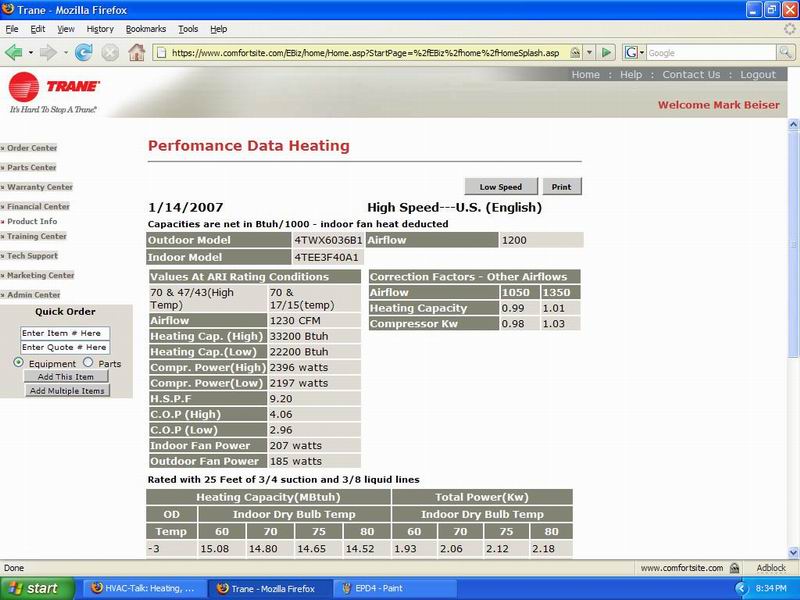800x600 pixels.
Task: Open the Warranty Center sidebar link
Action: pyautogui.click(x=40, y=187)
